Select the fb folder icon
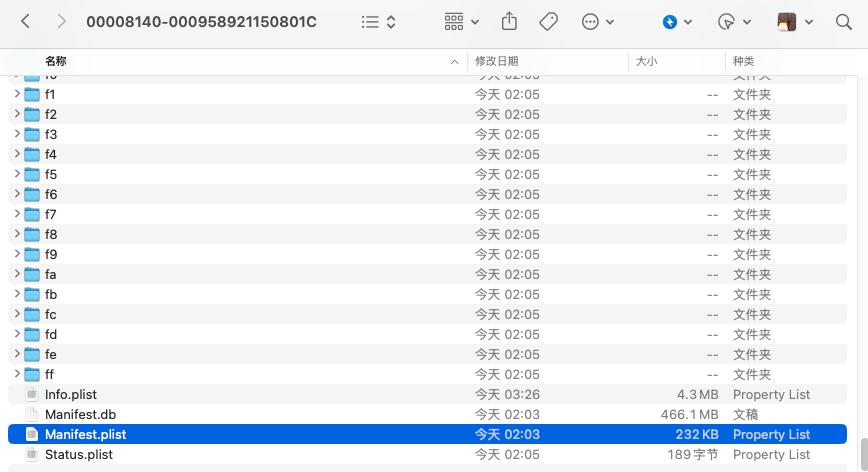The height and width of the screenshot is (472, 868). pyautogui.click(x=32, y=294)
